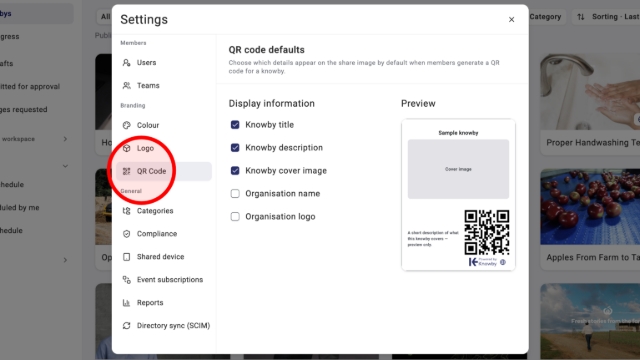Uncheck the Knowby description checkbox

click(235, 148)
